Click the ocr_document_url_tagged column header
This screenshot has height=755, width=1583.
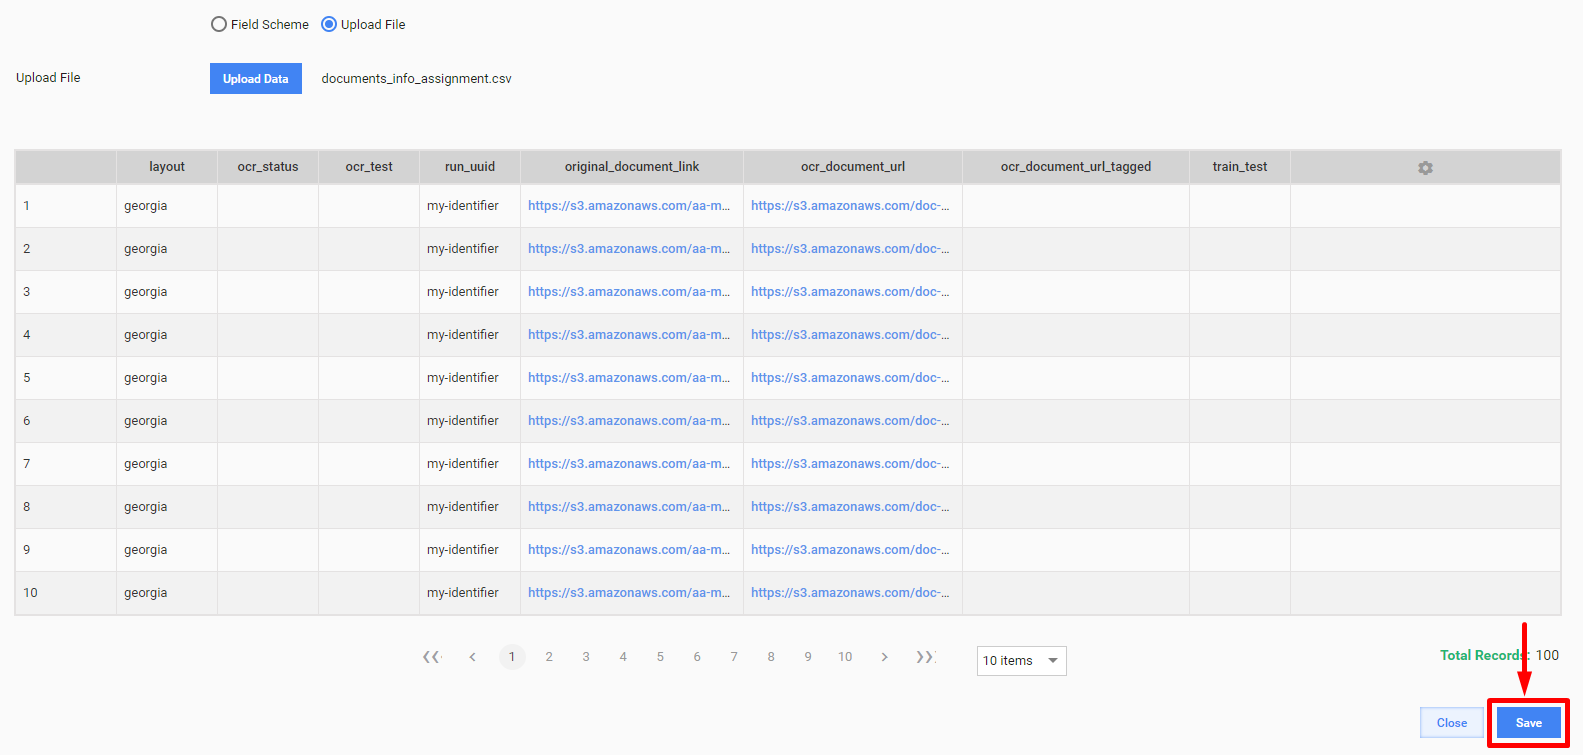coord(1076,167)
